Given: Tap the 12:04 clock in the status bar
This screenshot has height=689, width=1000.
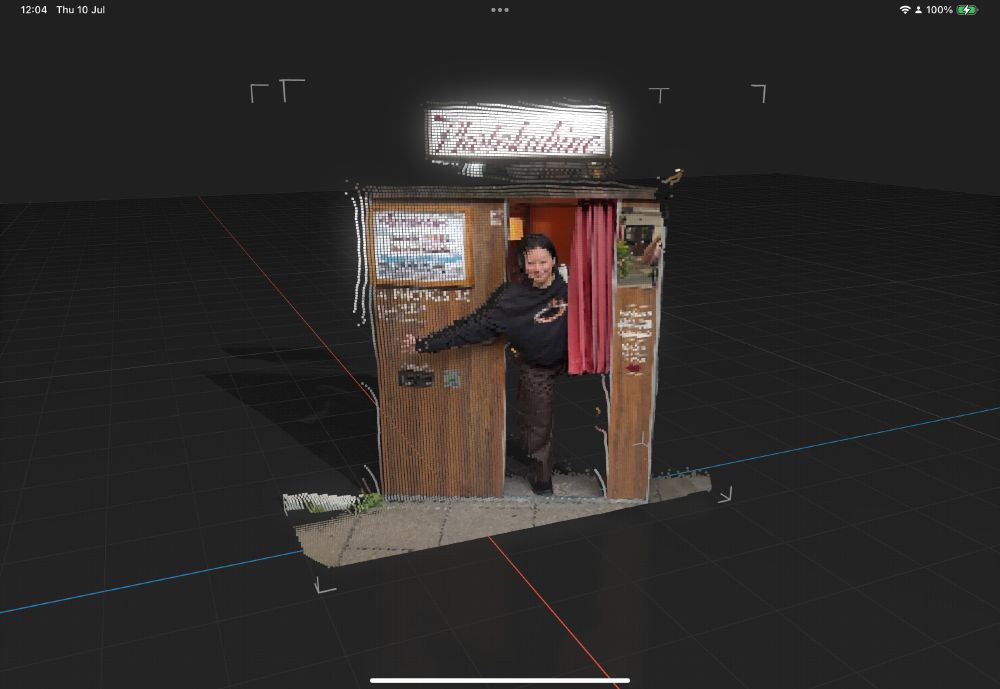Looking at the screenshot, I should point(34,10).
